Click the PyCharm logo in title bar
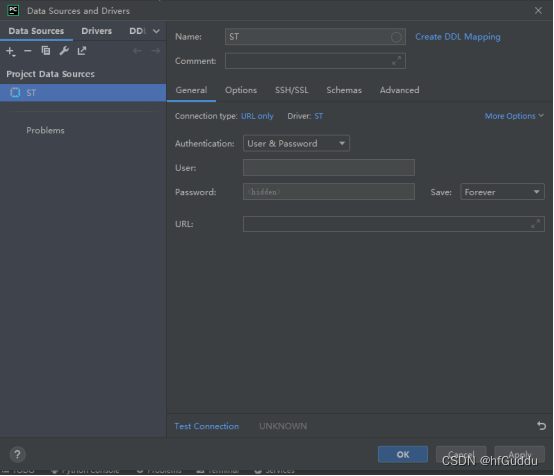This screenshot has height=476, width=554. tap(13, 11)
